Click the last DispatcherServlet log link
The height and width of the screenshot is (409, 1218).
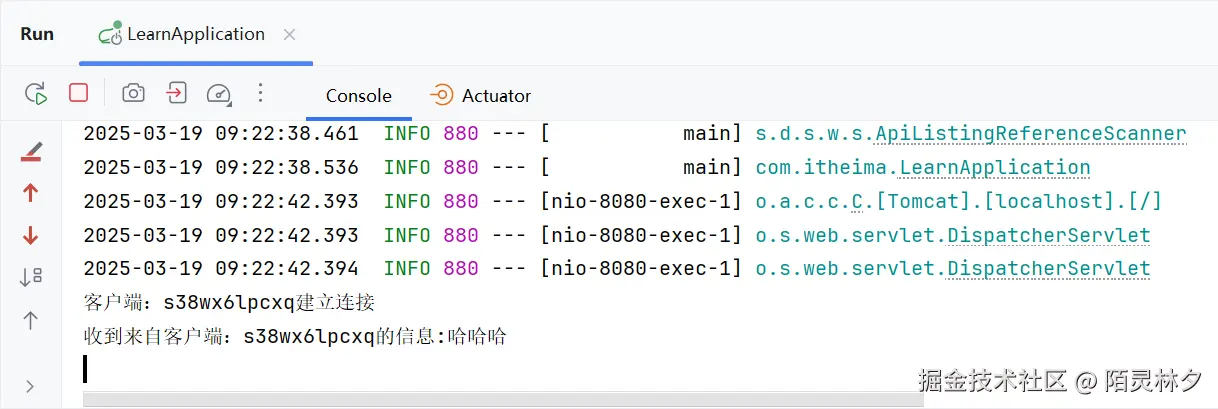click(x=952, y=269)
